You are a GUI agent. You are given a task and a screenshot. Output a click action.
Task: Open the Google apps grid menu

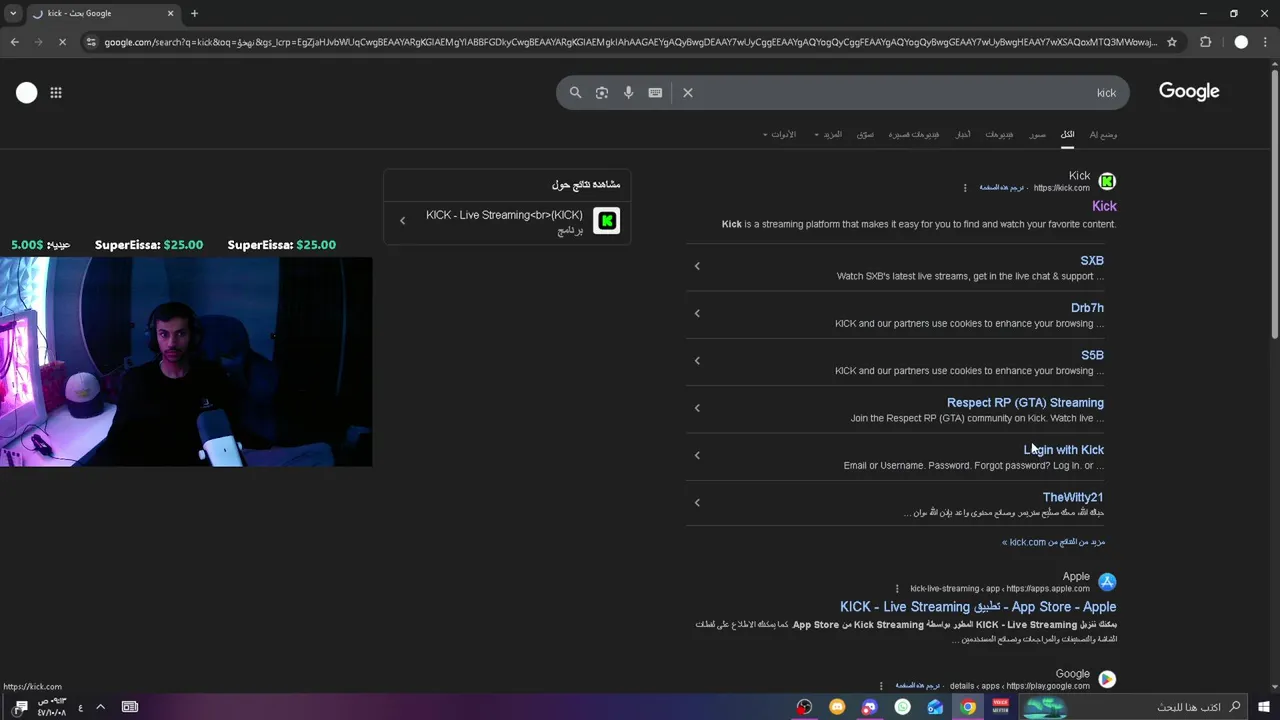tap(56, 92)
